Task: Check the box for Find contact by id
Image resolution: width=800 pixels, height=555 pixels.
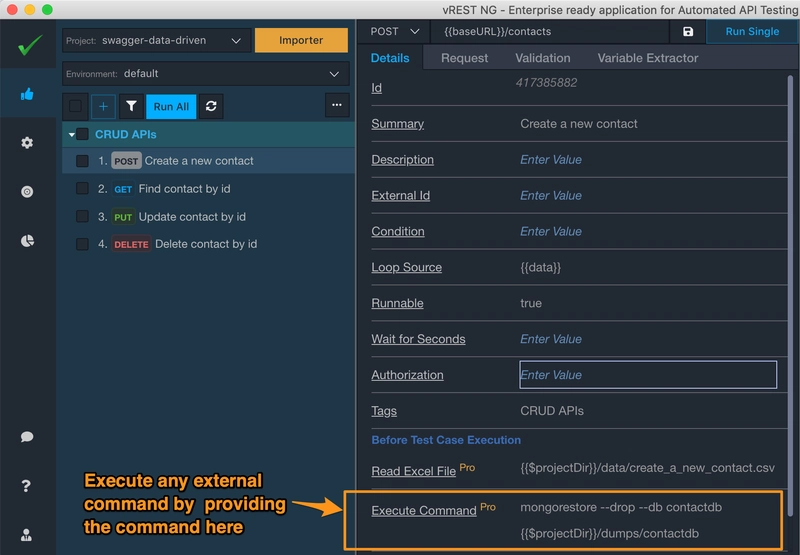Action: pyautogui.click(x=82, y=188)
